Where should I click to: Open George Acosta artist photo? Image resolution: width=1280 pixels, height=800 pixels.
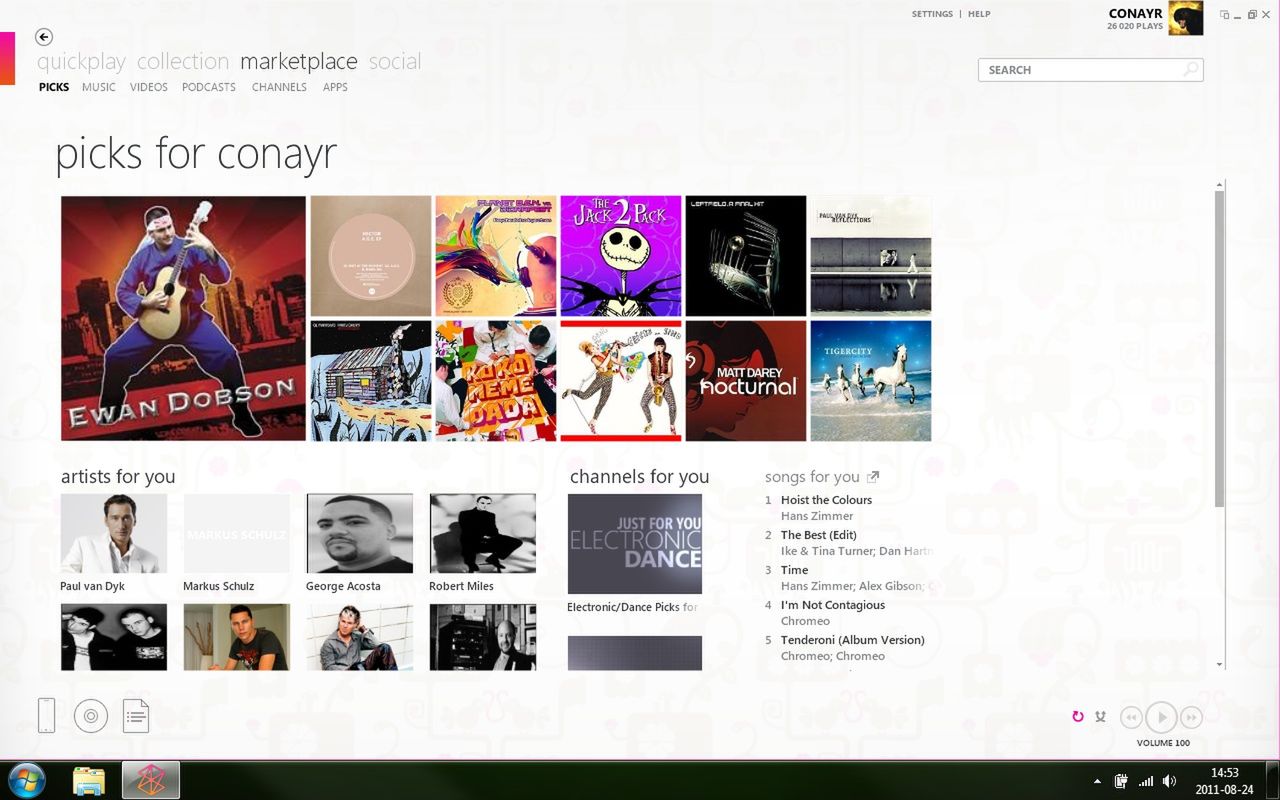pyautogui.click(x=360, y=533)
